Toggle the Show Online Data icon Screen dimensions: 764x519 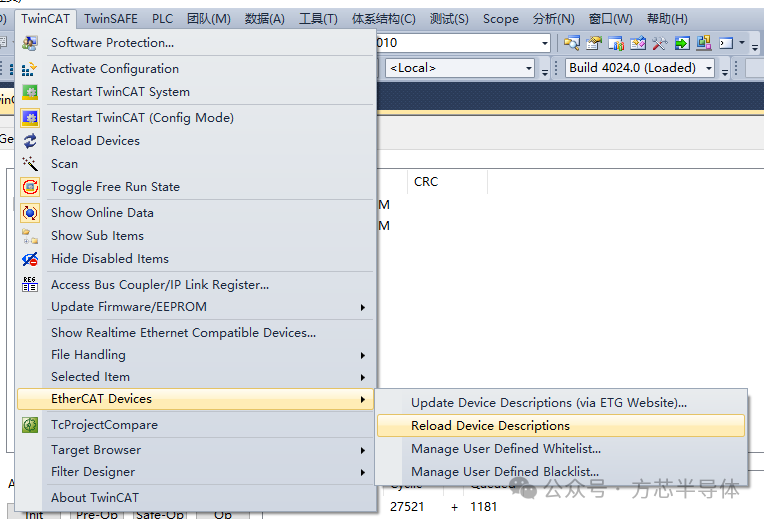[x=30, y=213]
